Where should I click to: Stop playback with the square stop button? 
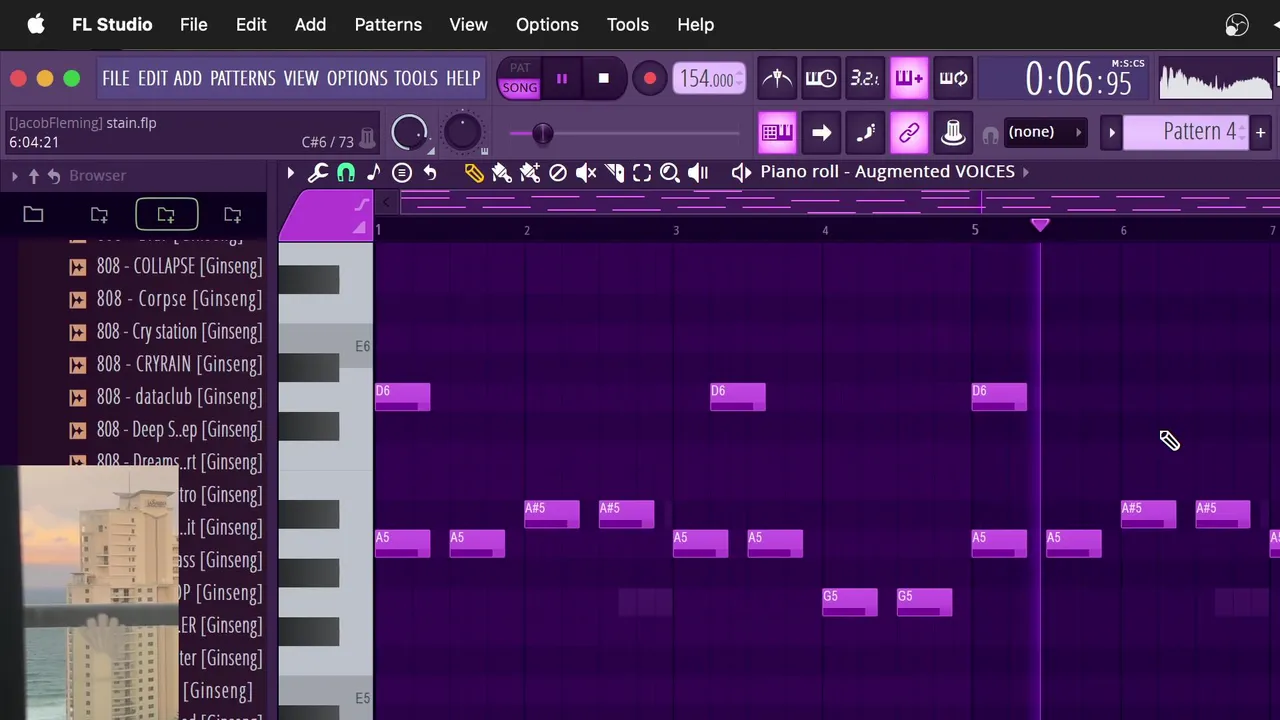click(603, 79)
